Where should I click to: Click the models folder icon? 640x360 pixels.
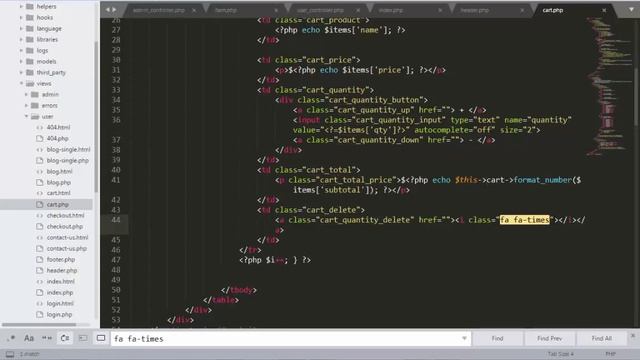point(30,62)
